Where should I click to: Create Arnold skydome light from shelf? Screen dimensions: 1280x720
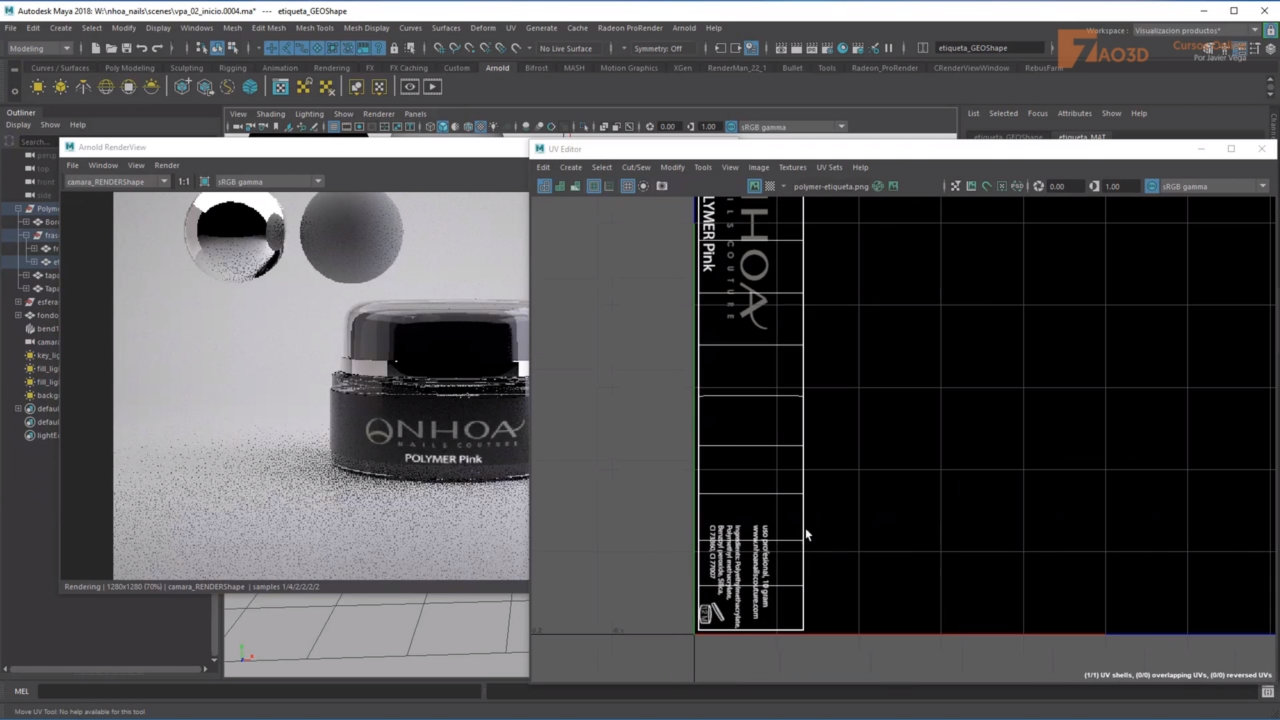pyautogui.click(x=106, y=87)
